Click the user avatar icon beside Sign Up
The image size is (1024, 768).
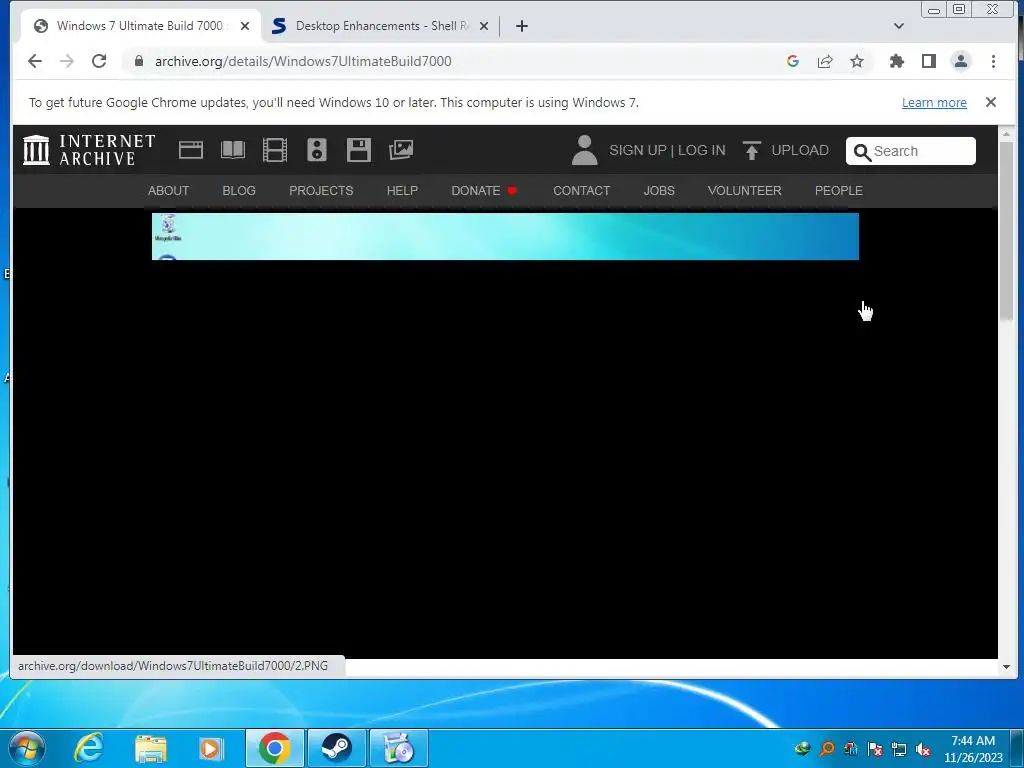584,150
